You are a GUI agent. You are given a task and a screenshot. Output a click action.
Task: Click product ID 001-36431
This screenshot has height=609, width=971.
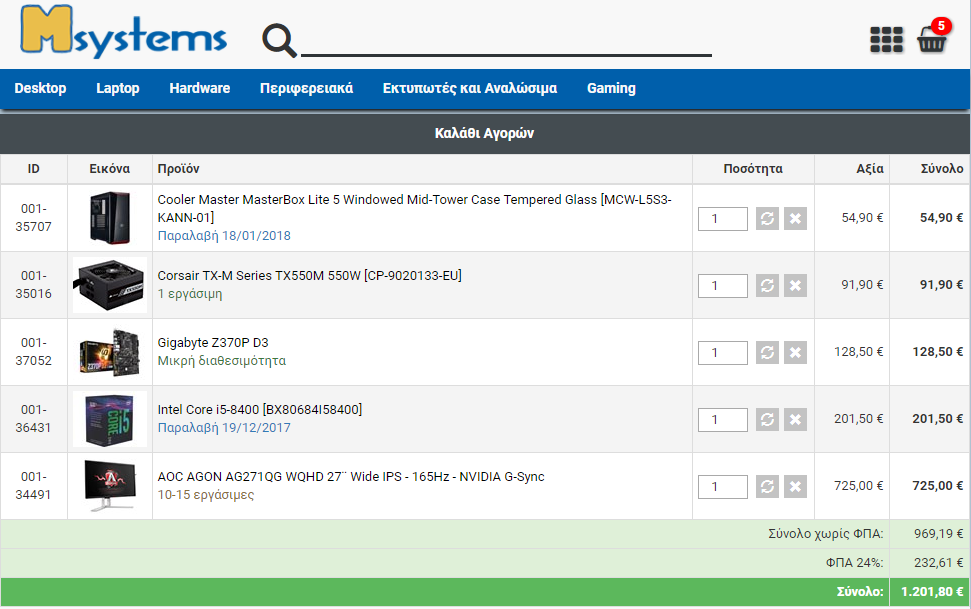33,418
